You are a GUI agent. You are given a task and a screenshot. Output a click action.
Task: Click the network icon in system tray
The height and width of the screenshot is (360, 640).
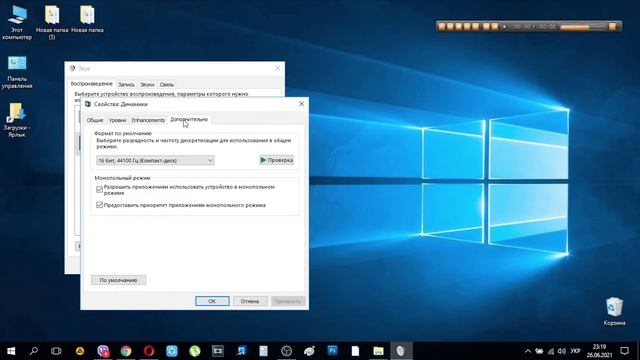pos(551,351)
